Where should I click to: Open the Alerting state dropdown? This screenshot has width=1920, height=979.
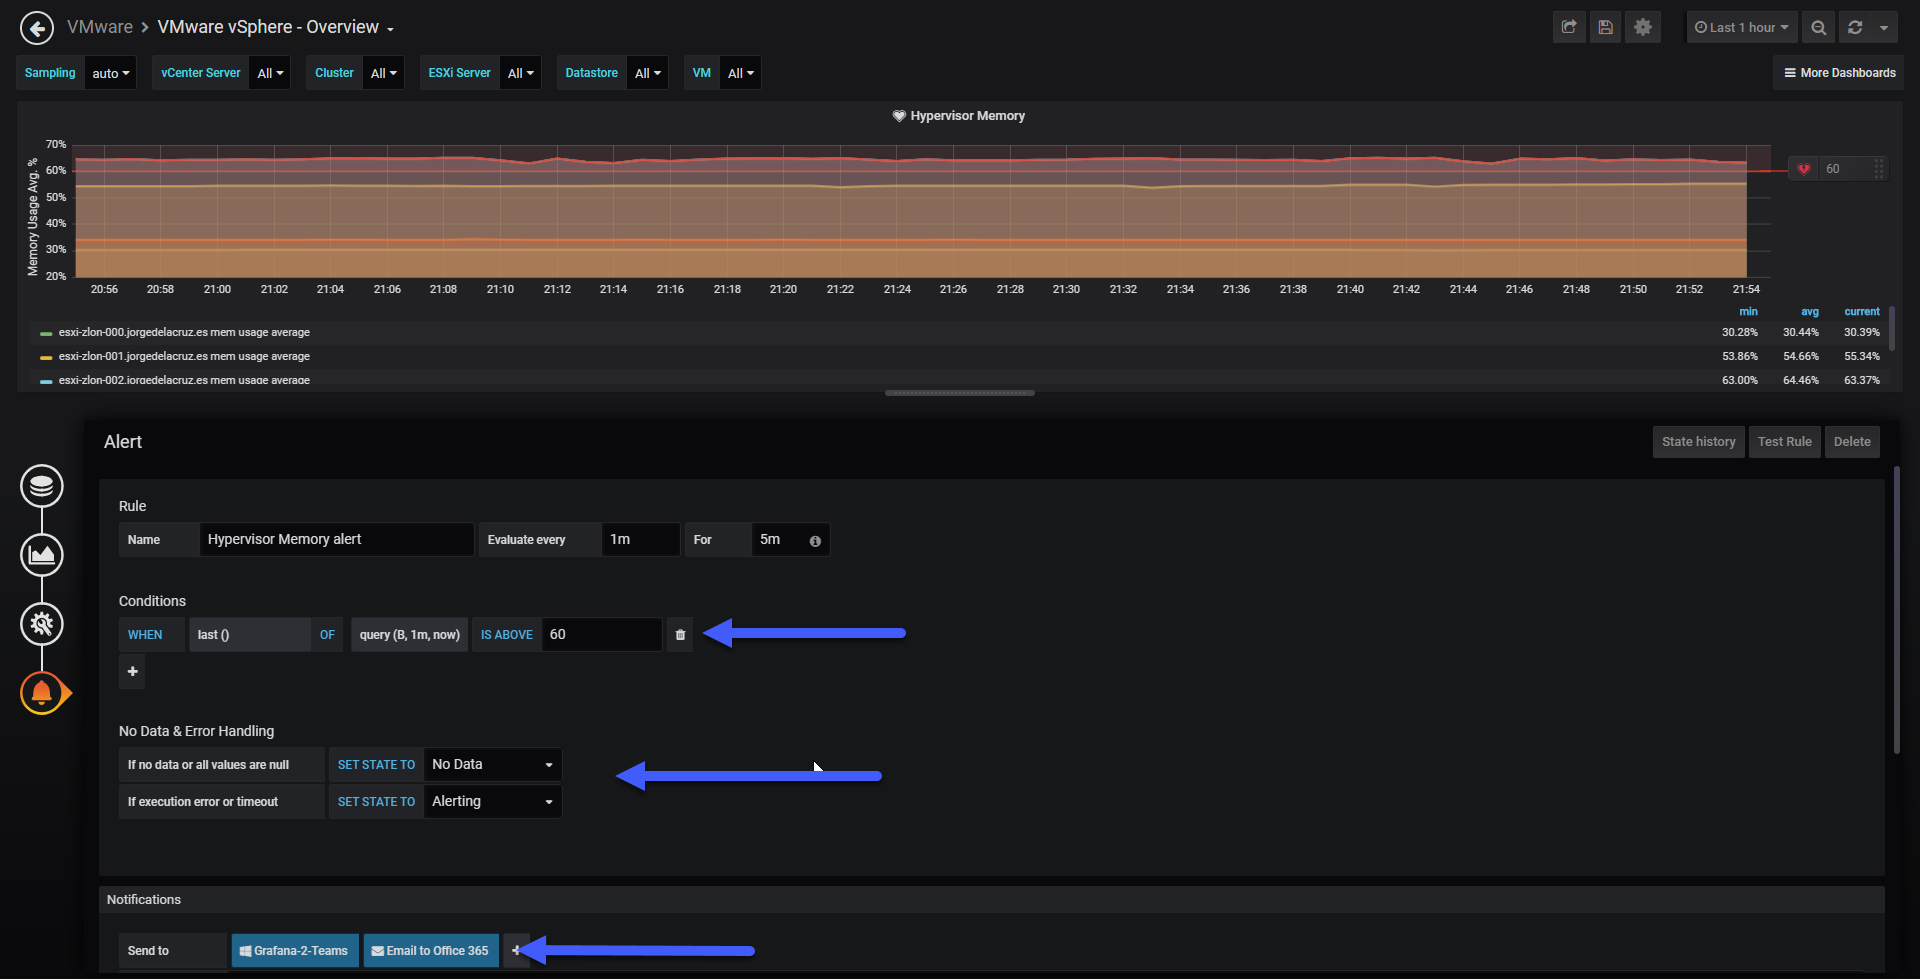point(492,802)
